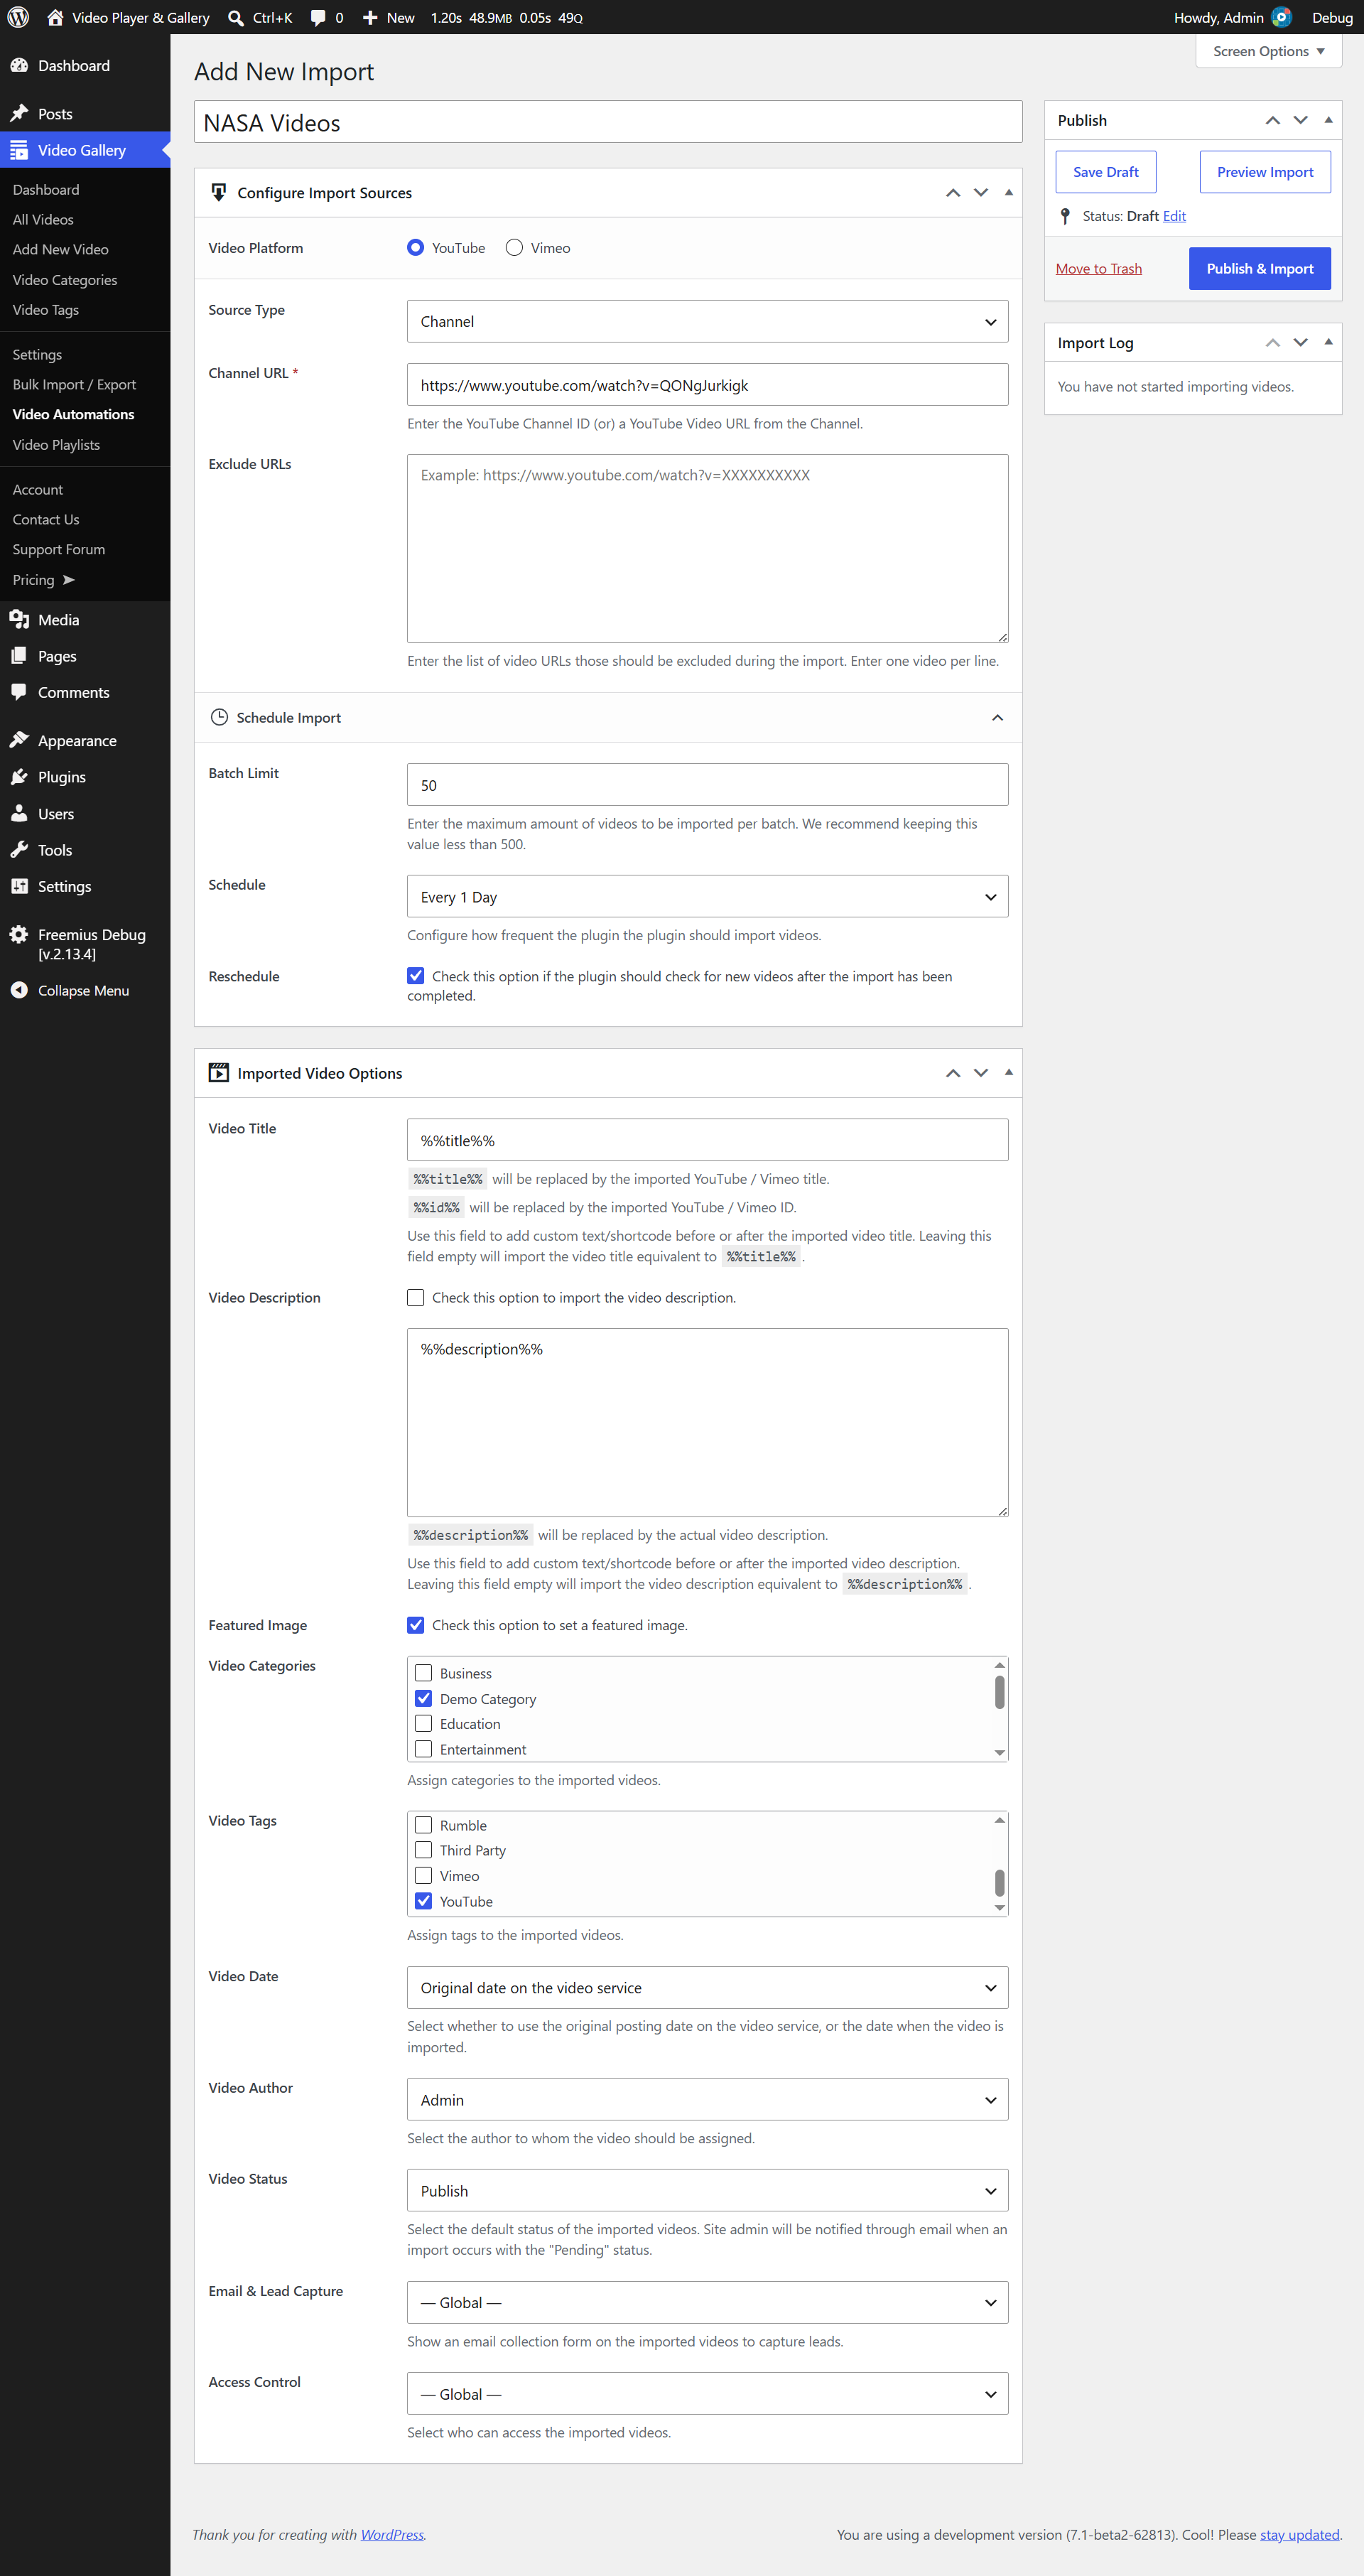Image resolution: width=1364 pixels, height=2576 pixels.
Task: Click the Freemius Debug gear icon
Action: [x=19, y=934]
